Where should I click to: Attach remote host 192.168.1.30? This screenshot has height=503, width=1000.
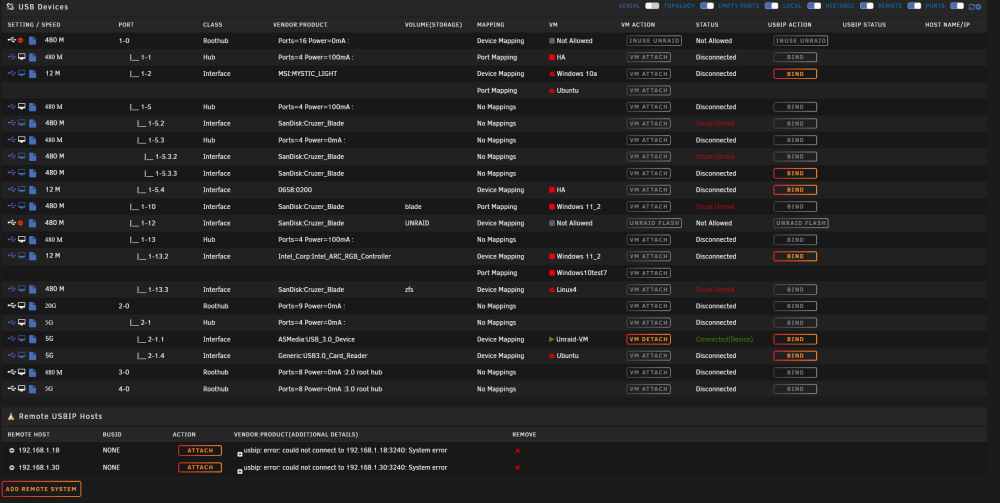click(200, 467)
